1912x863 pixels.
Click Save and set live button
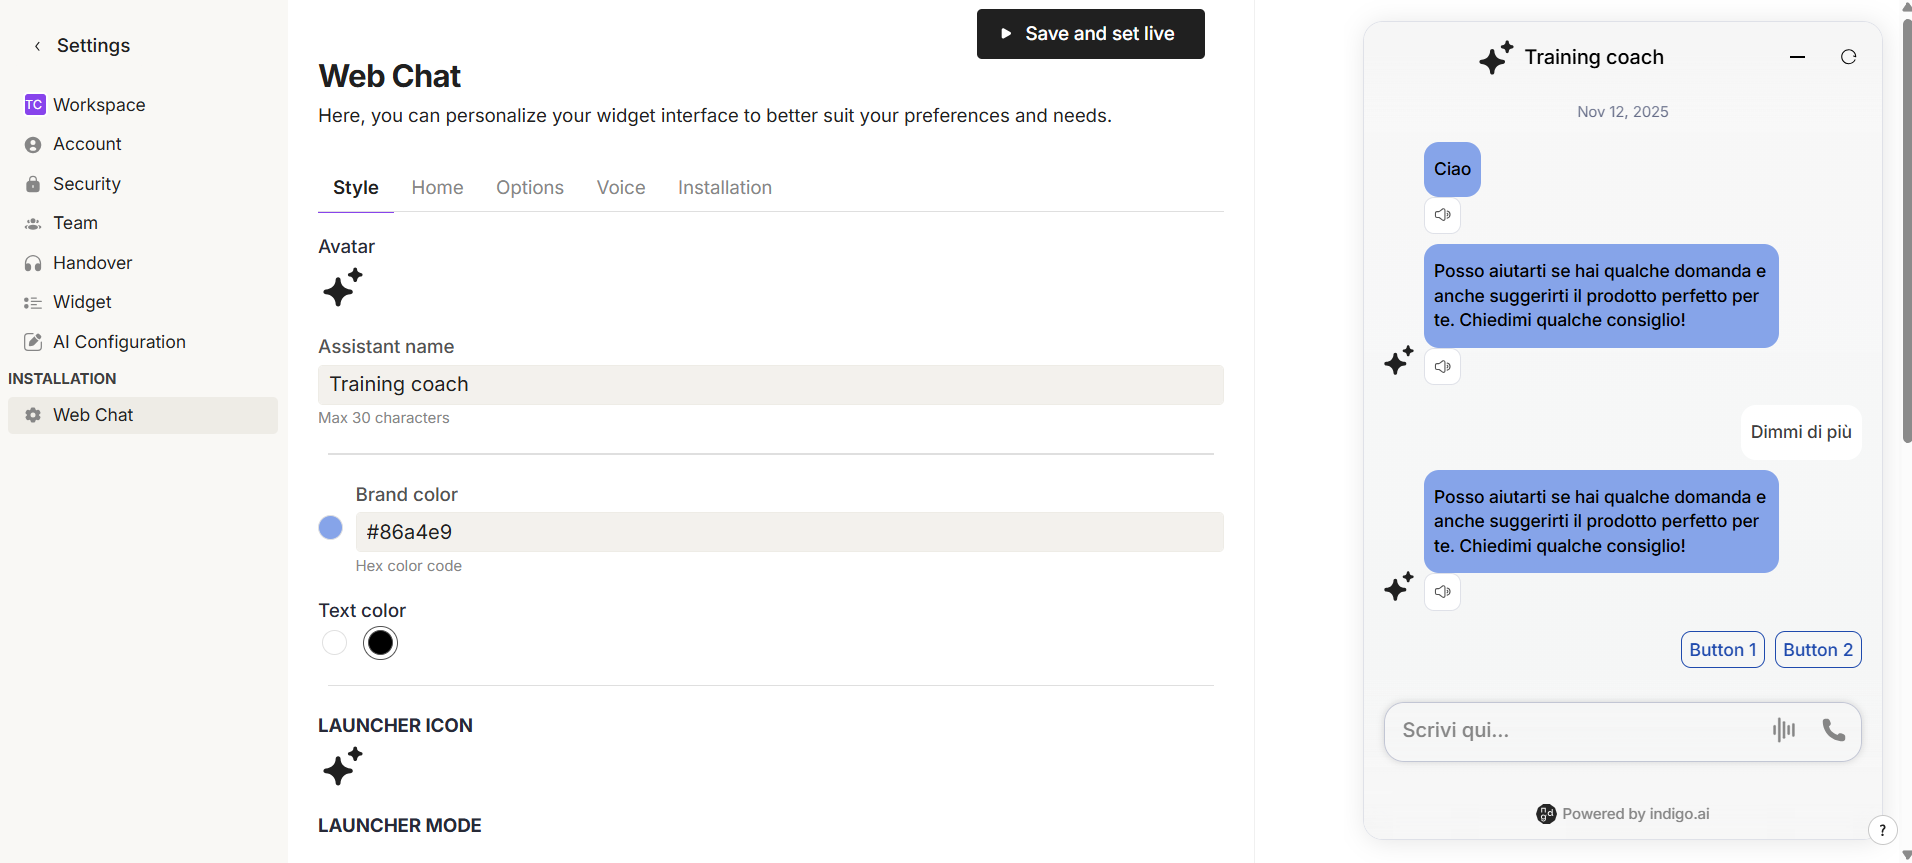pos(1090,34)
